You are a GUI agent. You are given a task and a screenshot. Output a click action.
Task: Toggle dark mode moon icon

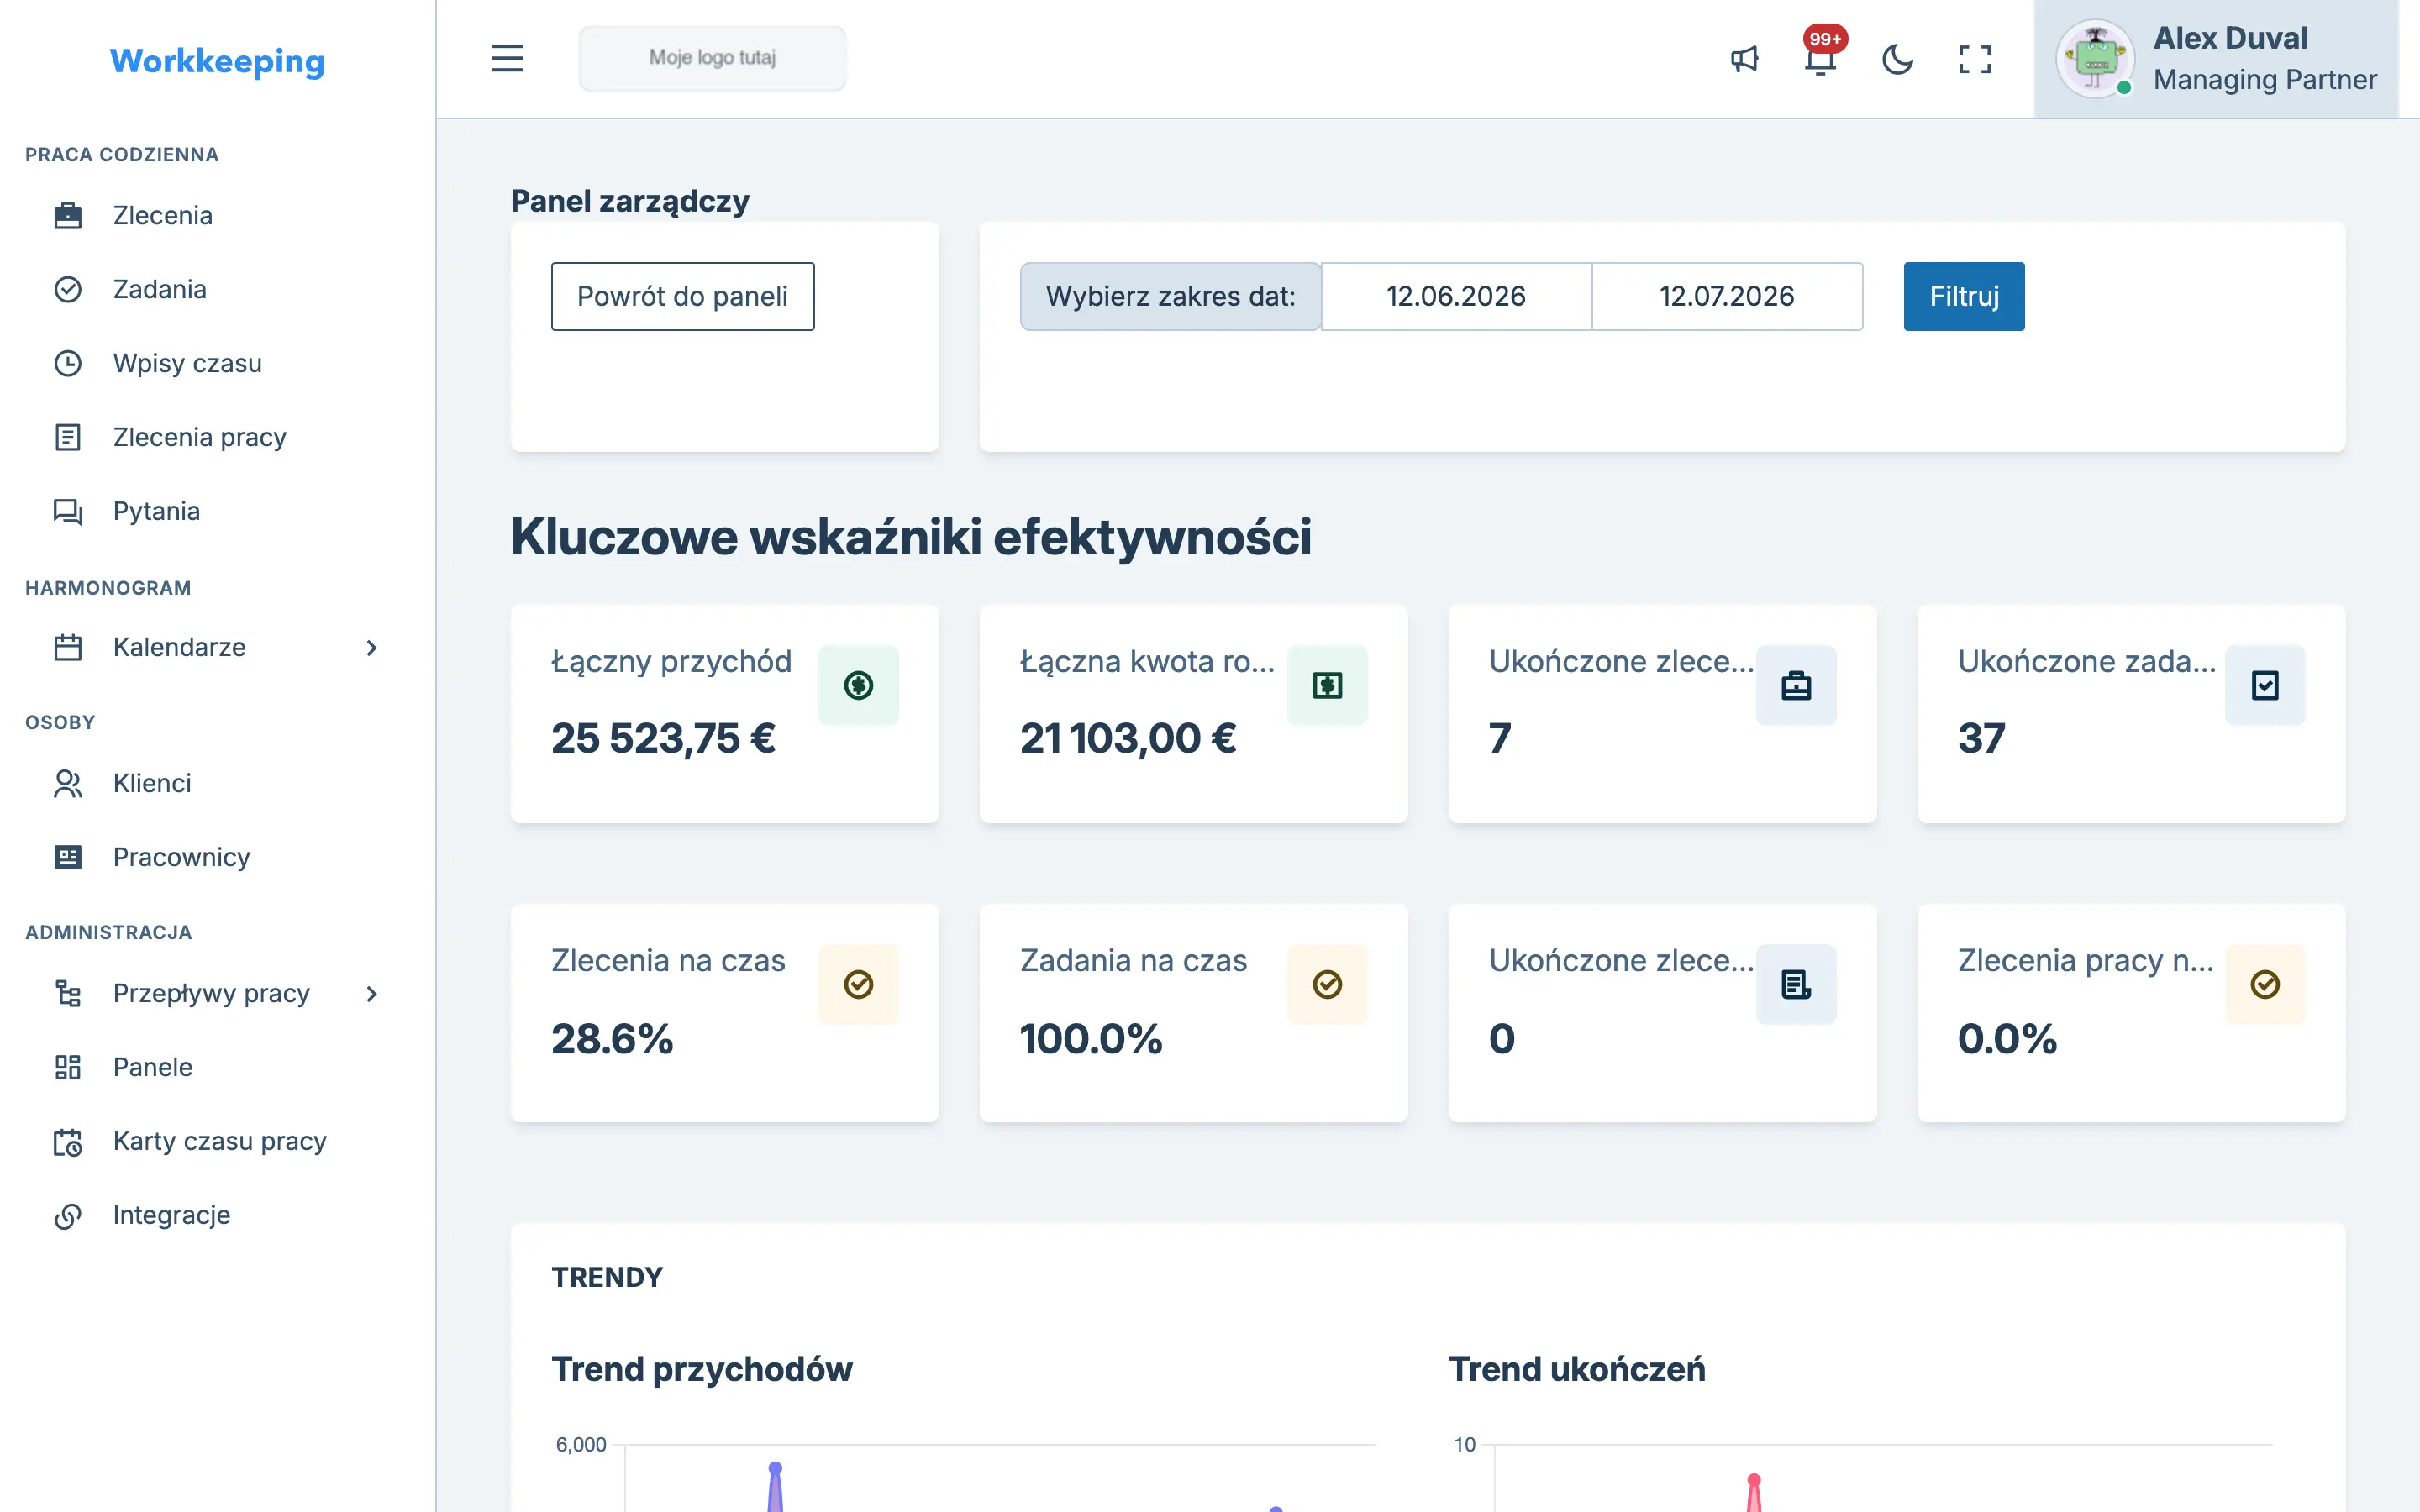(x=1897, y=59)
